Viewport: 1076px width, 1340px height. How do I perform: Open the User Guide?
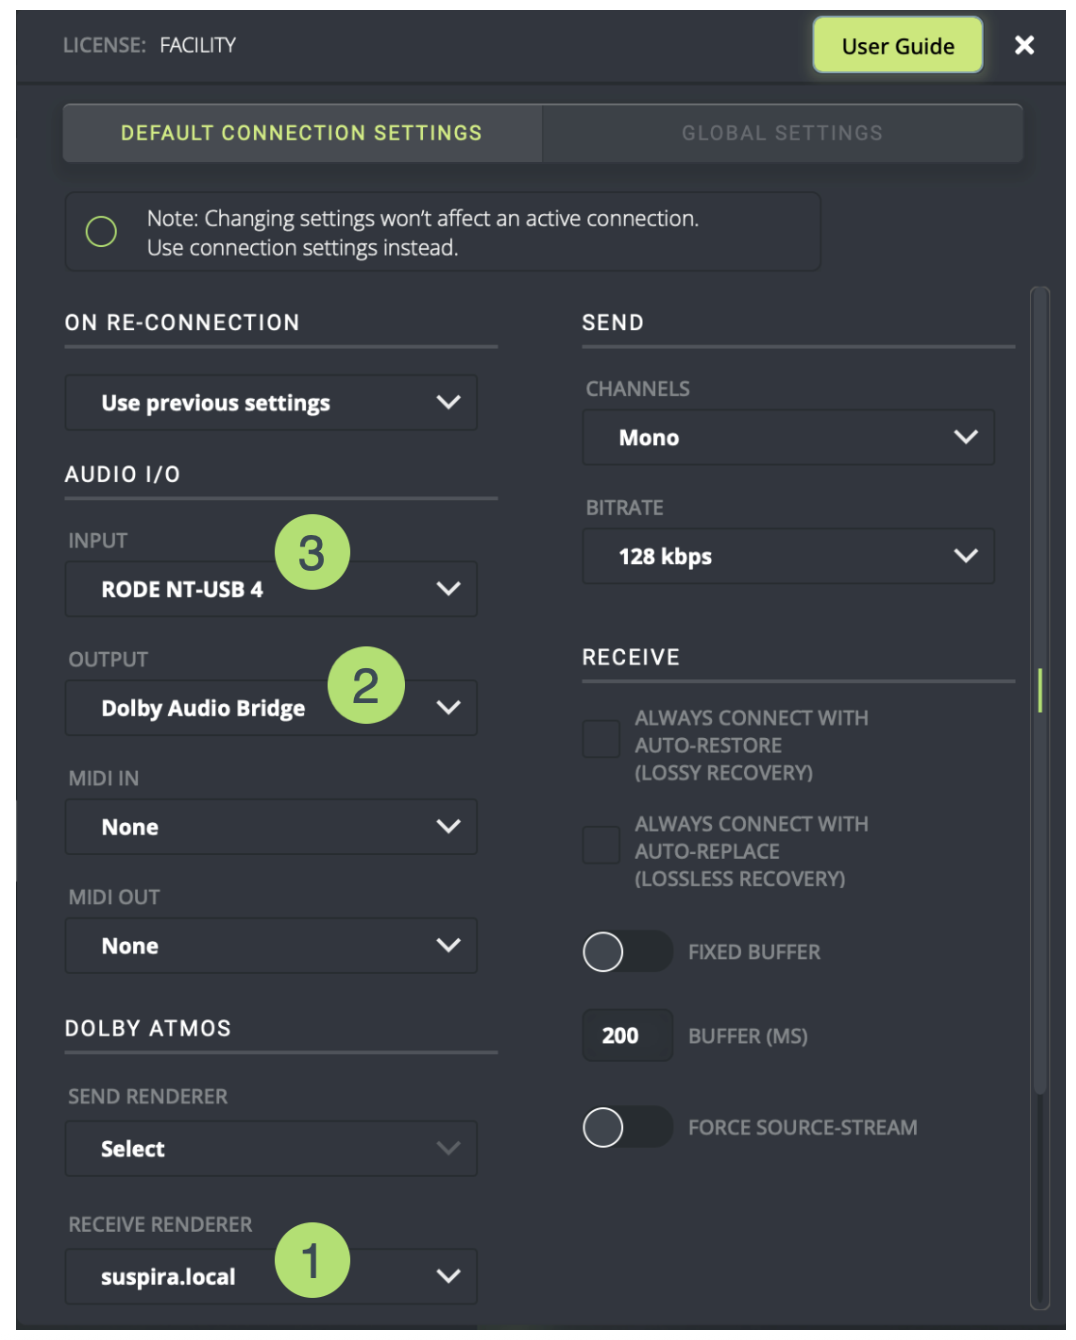point(897,46)
